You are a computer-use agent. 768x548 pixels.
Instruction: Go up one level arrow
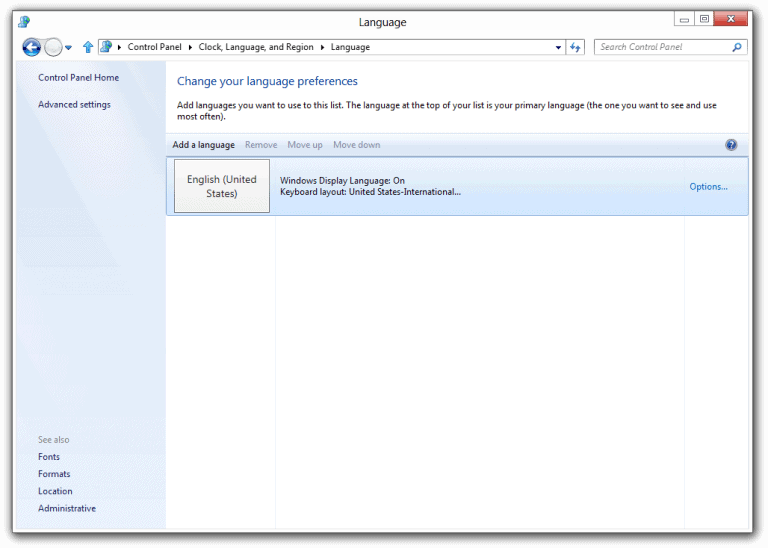coord(88,47)
